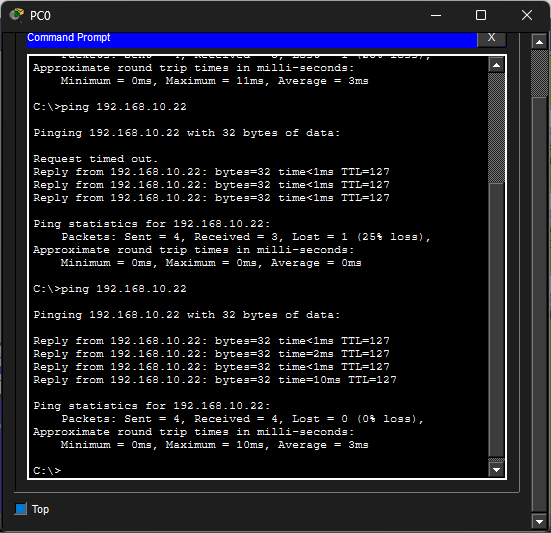Viewport: 551px width, 533px height.
Task: Close the Command Prompt panel with X
Action: (x=491, y=38)
